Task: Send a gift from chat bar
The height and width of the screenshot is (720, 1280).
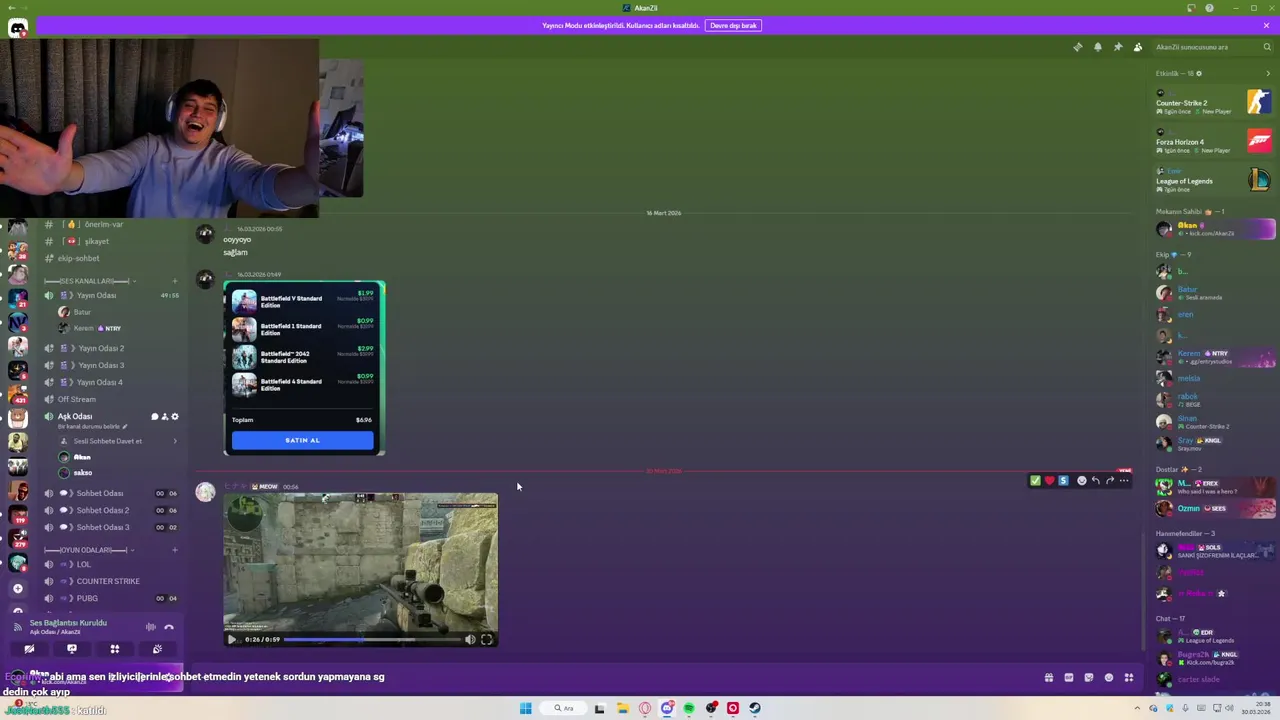Action: [x=1048, y=677]
